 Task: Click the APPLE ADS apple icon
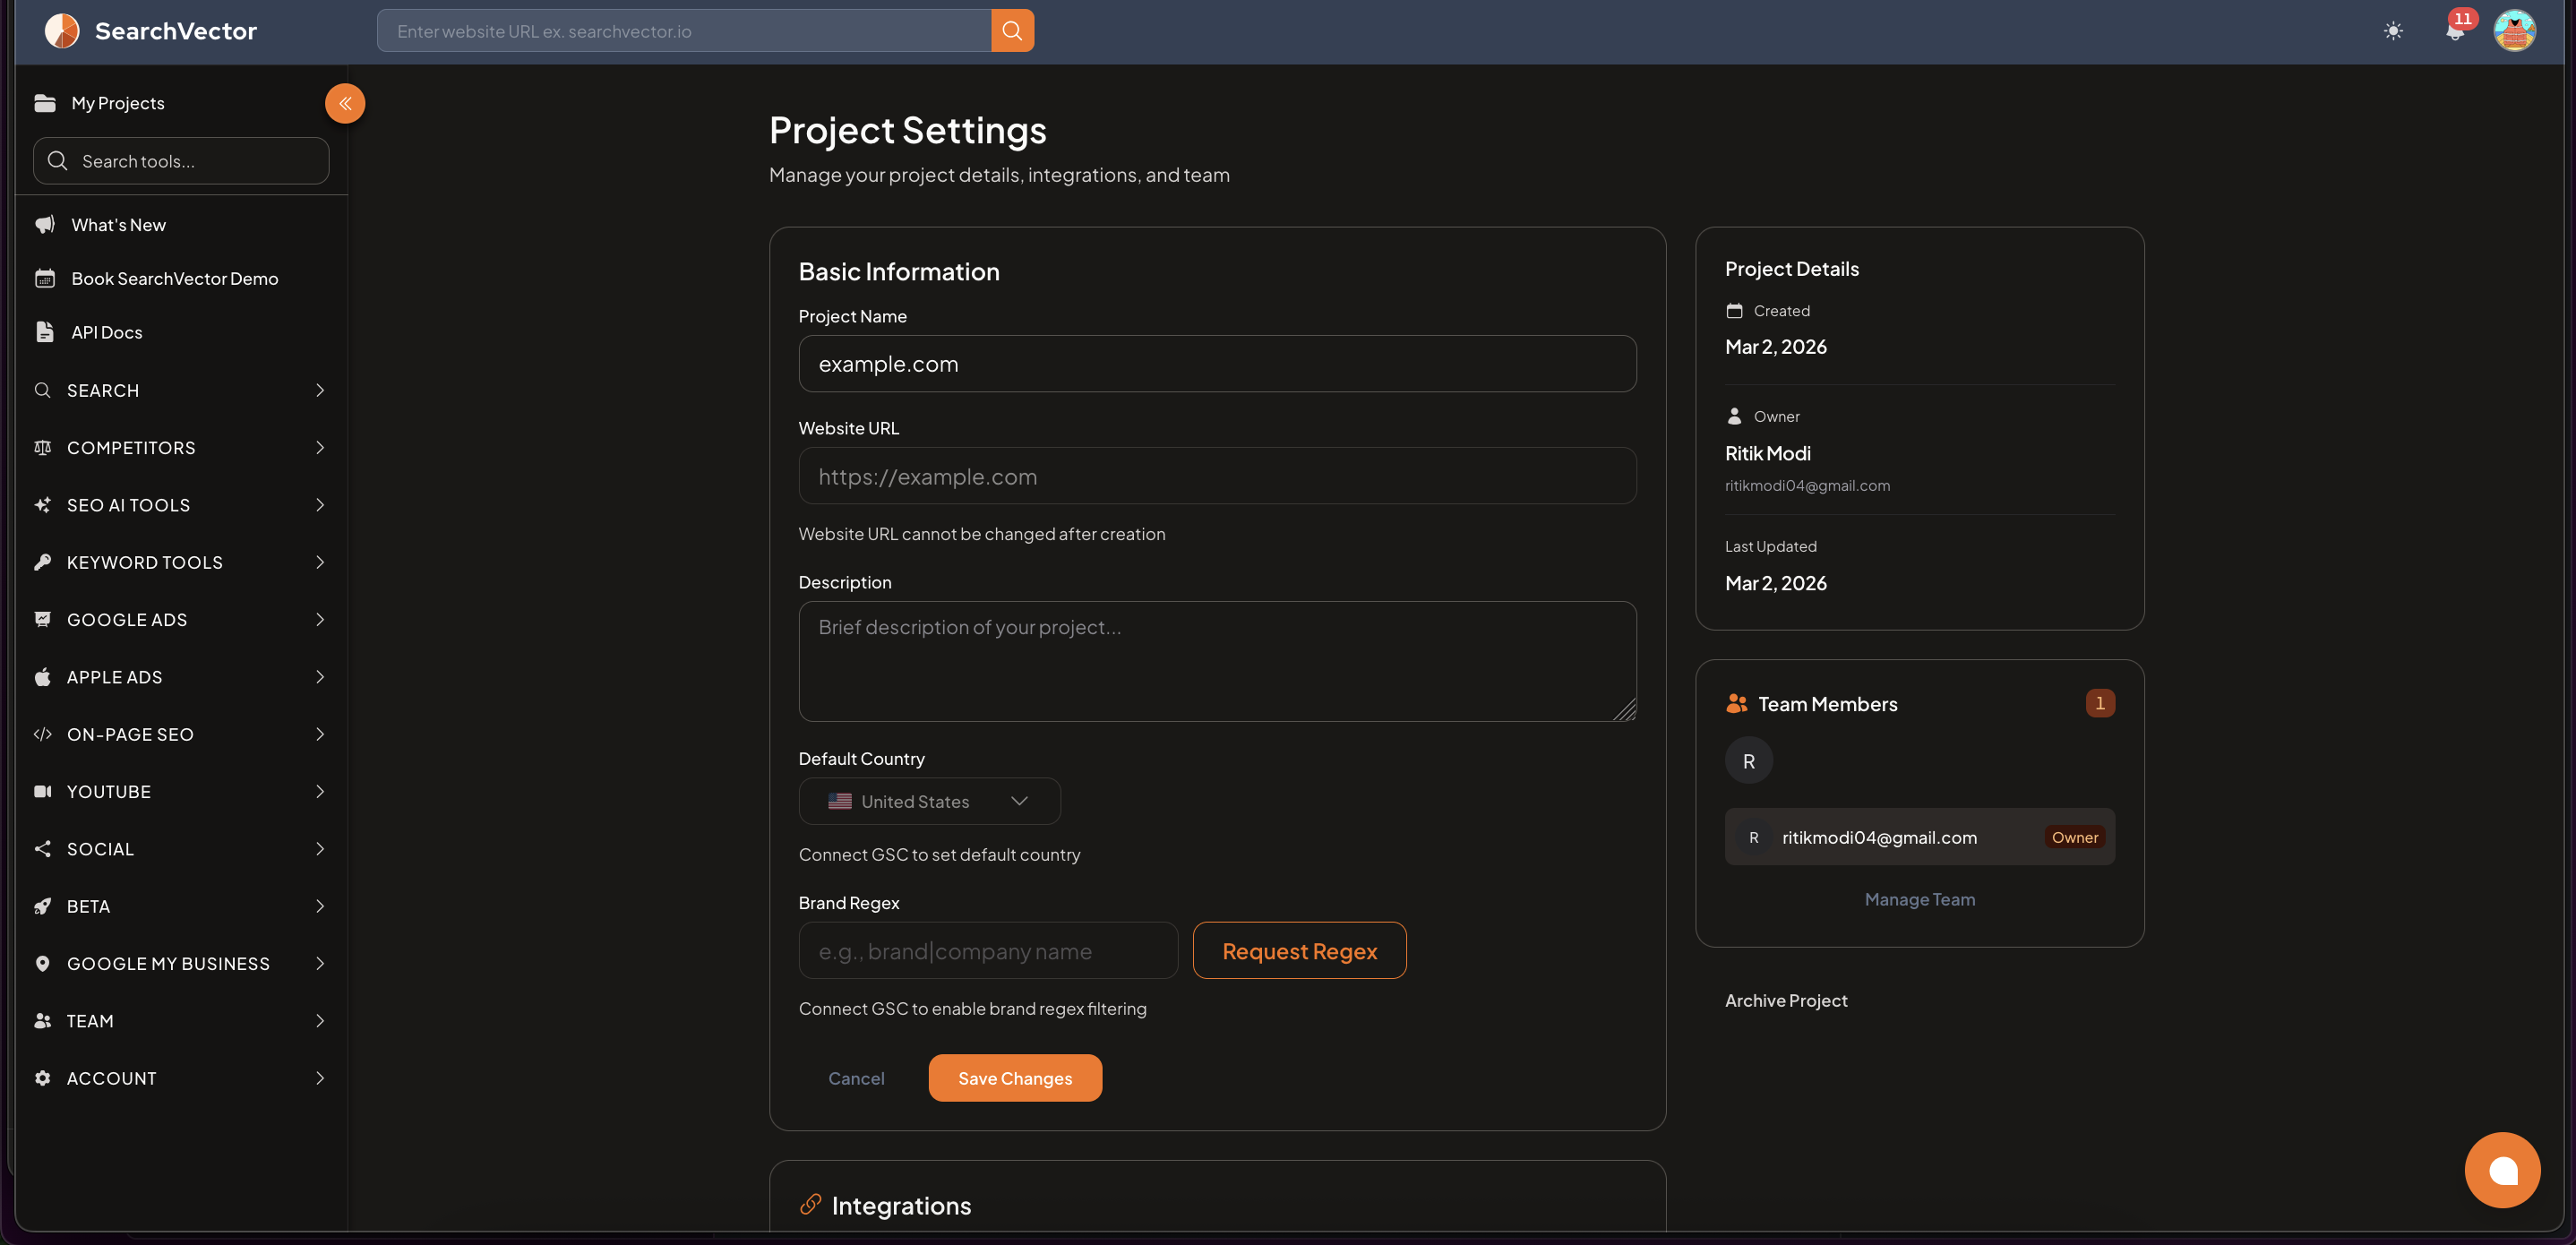[x=42, y=677]
